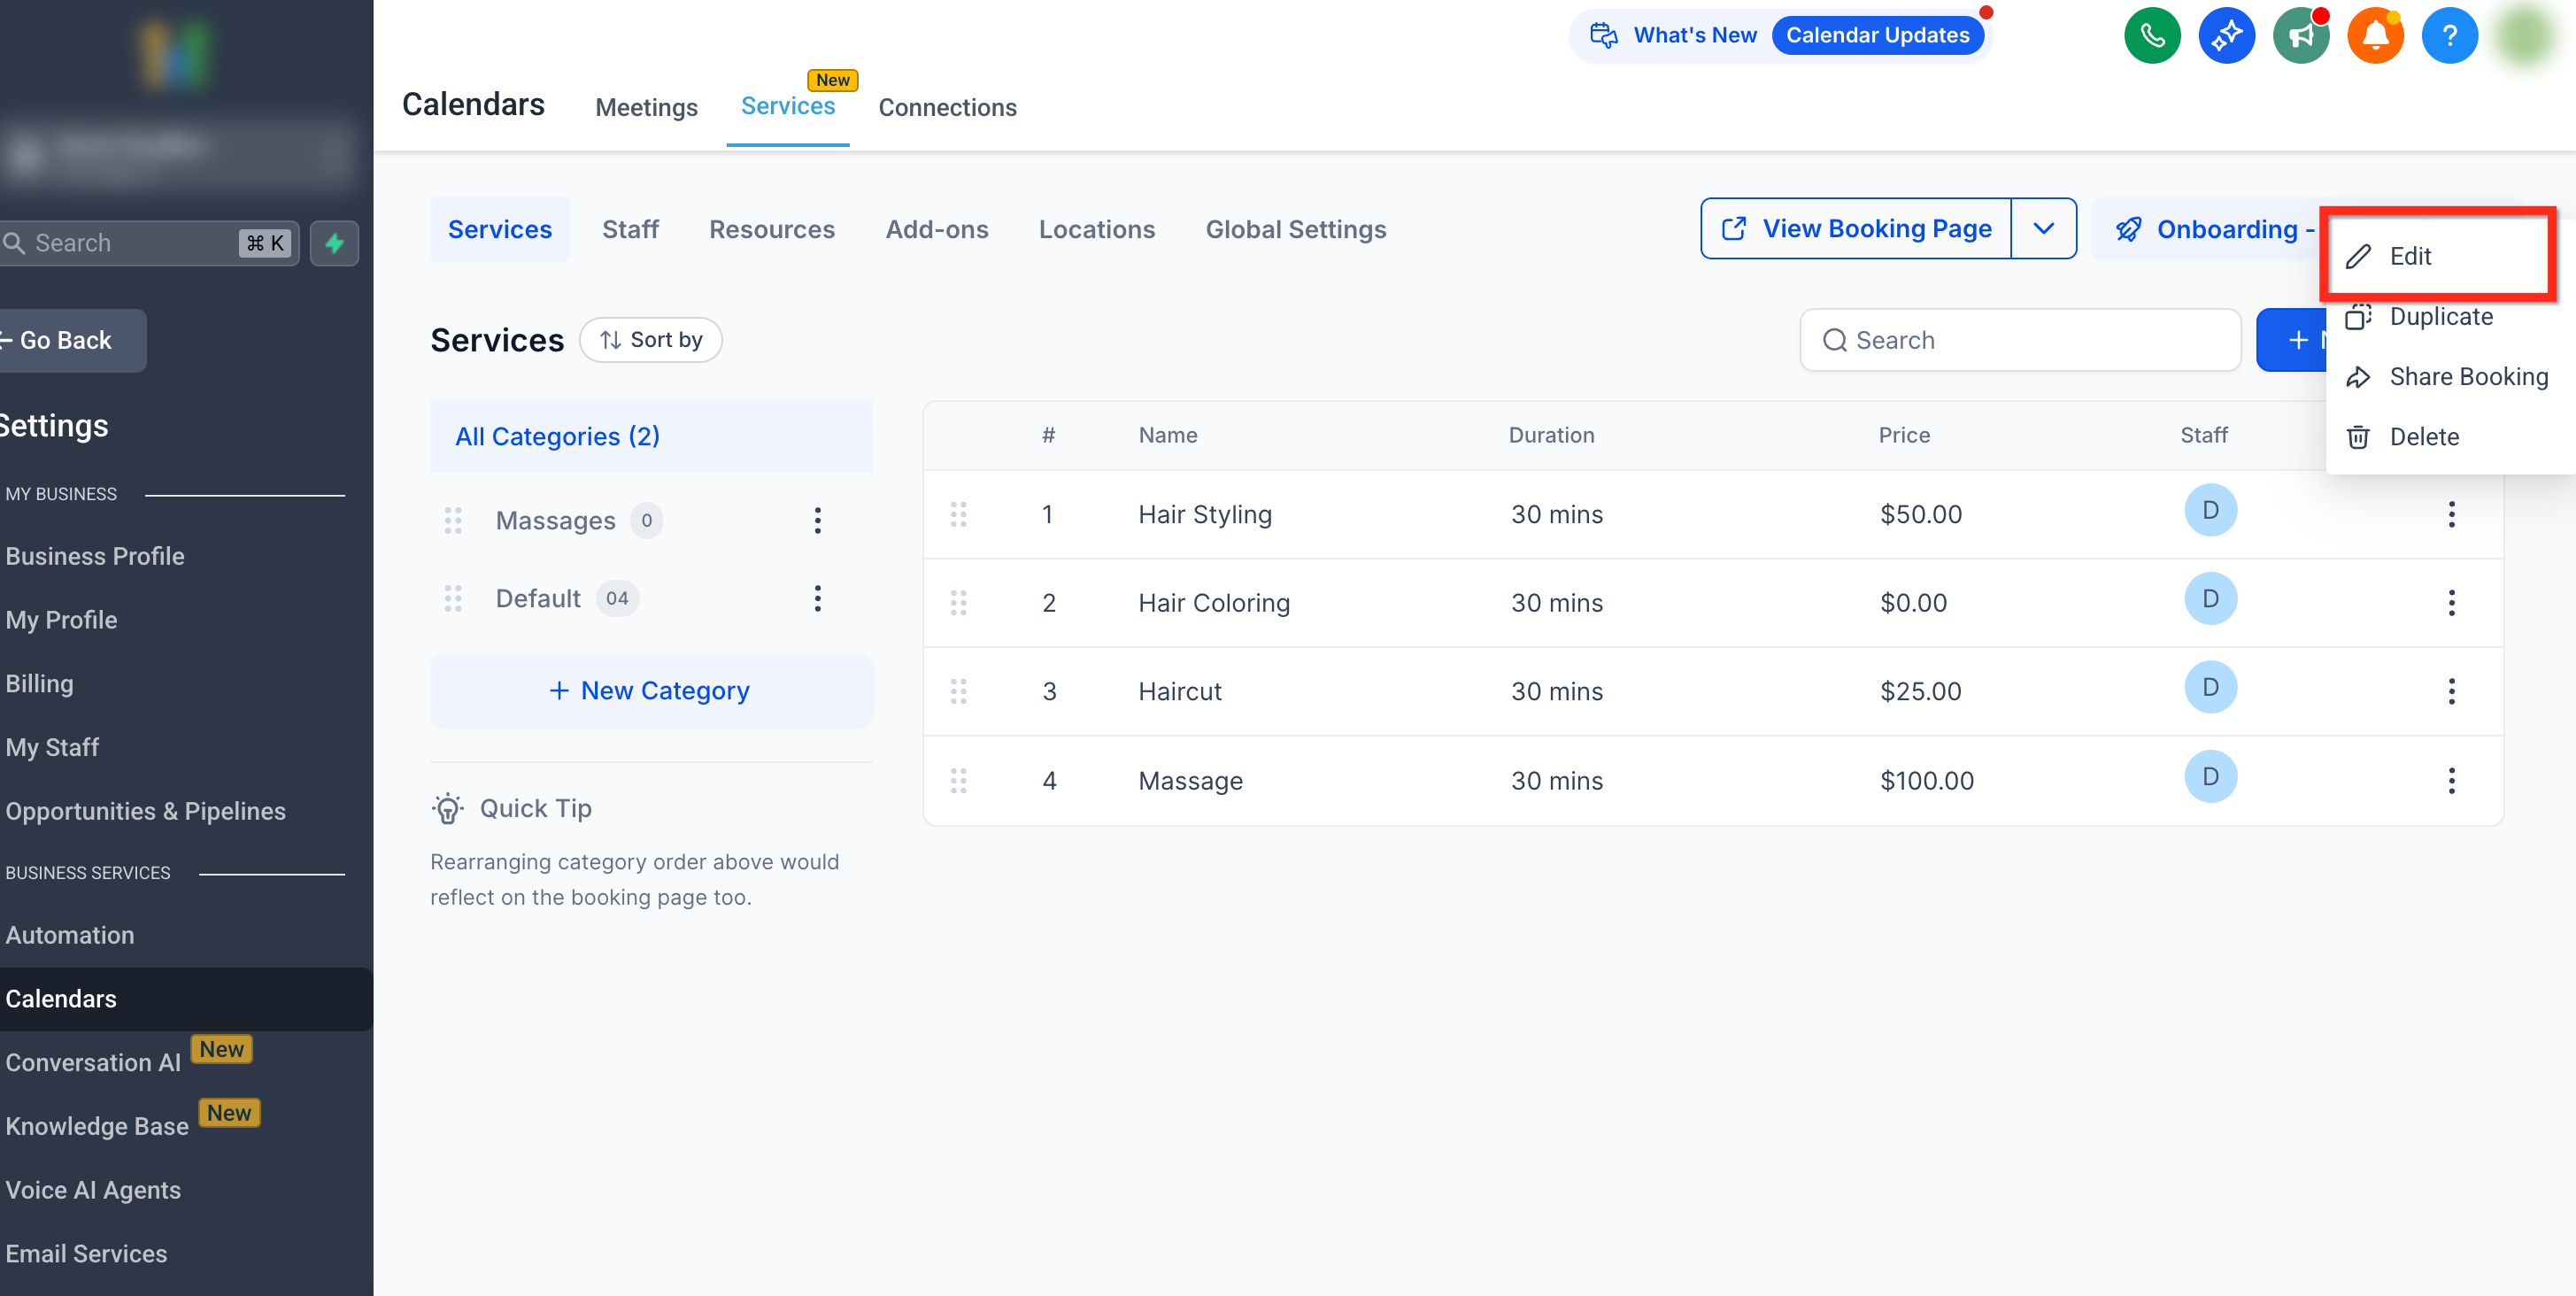Screen dimensions: 2576x1296
Task: Click the drag handle for Haircut row
Action: pyautogui.click(x=958, y=691)
